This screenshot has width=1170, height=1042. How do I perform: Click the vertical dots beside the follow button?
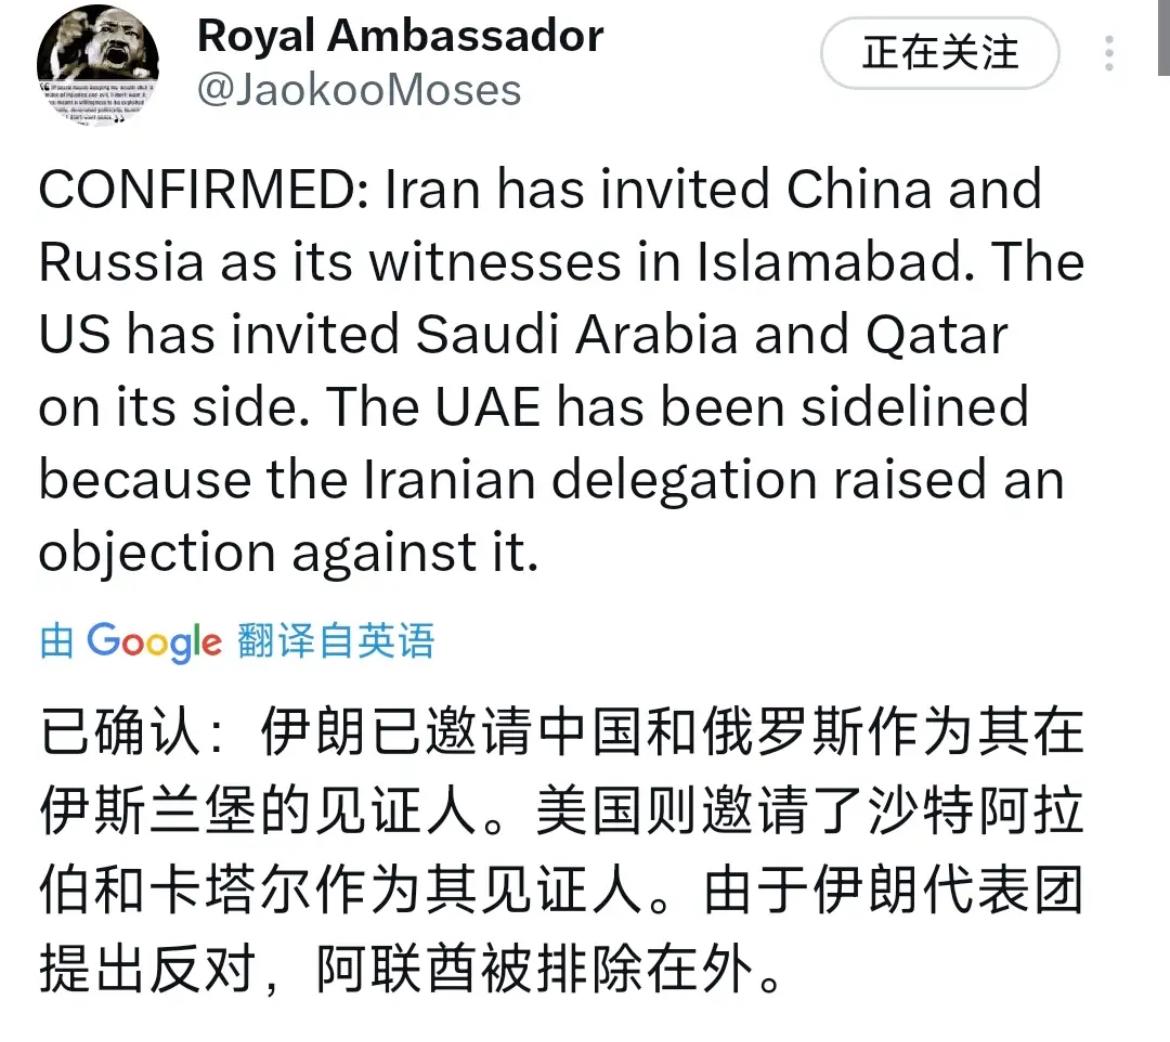pyautogui.click(x=1108, y=55)
